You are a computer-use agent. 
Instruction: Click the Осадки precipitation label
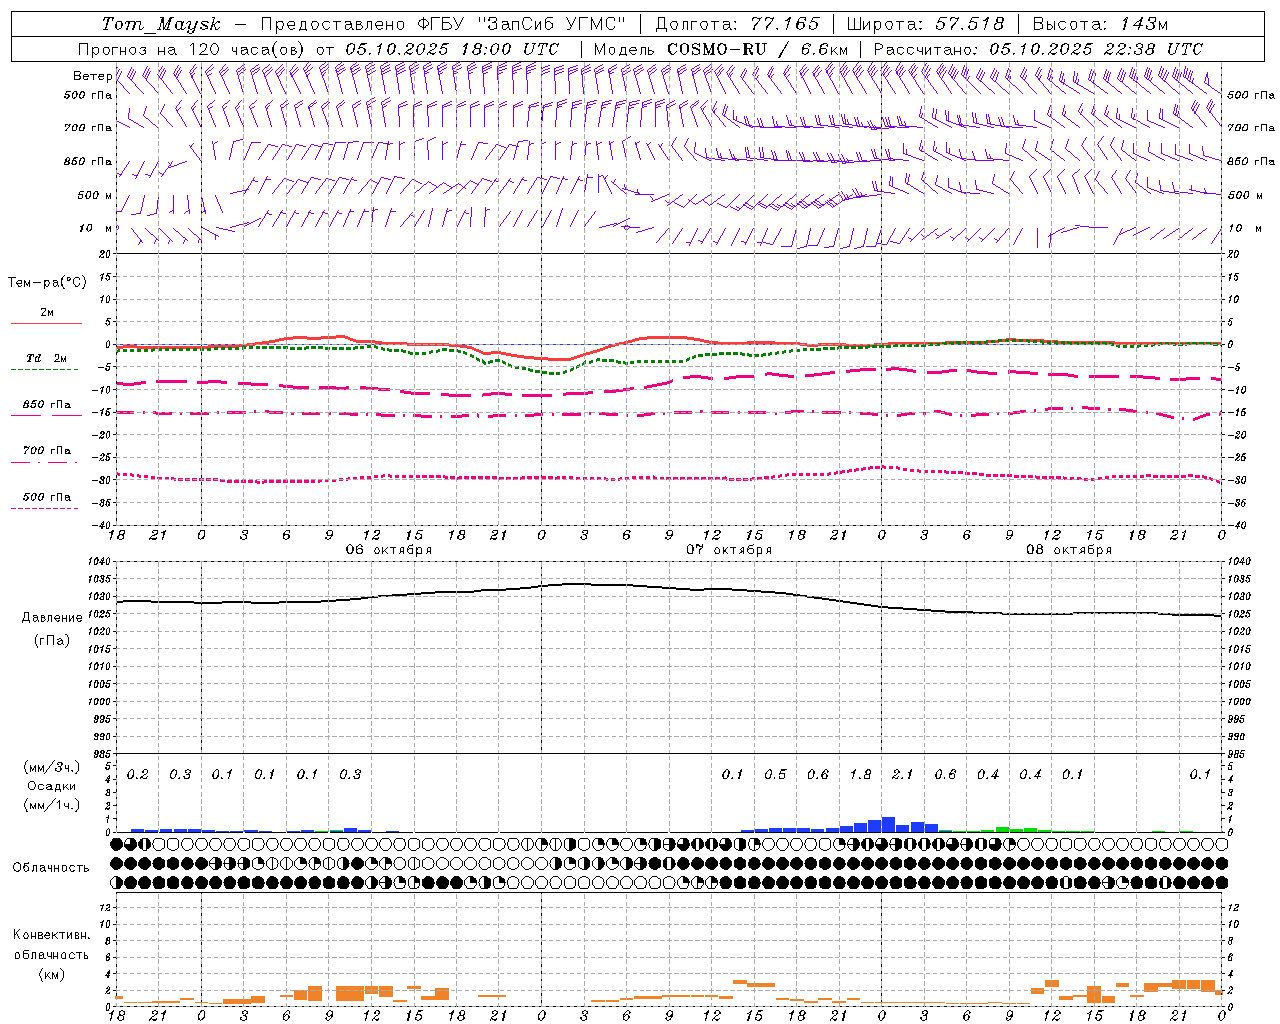pyautogui.click(x=52, y=787)
